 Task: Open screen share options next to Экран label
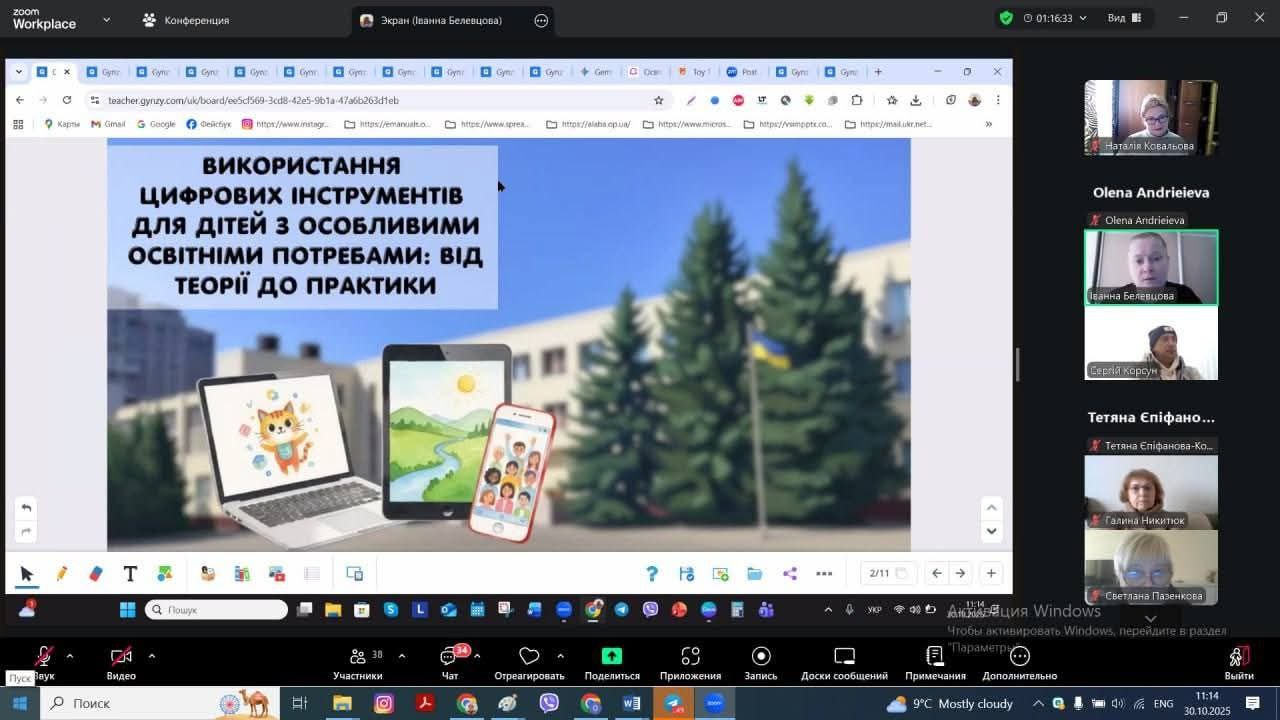[x=541, y=20]
